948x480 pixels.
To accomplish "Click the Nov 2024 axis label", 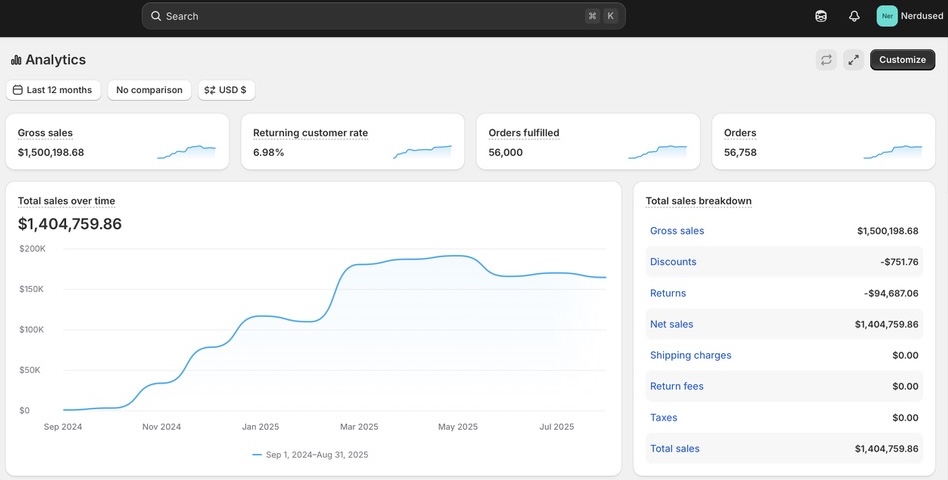I will pyautogui.click(x=161, y=427).
